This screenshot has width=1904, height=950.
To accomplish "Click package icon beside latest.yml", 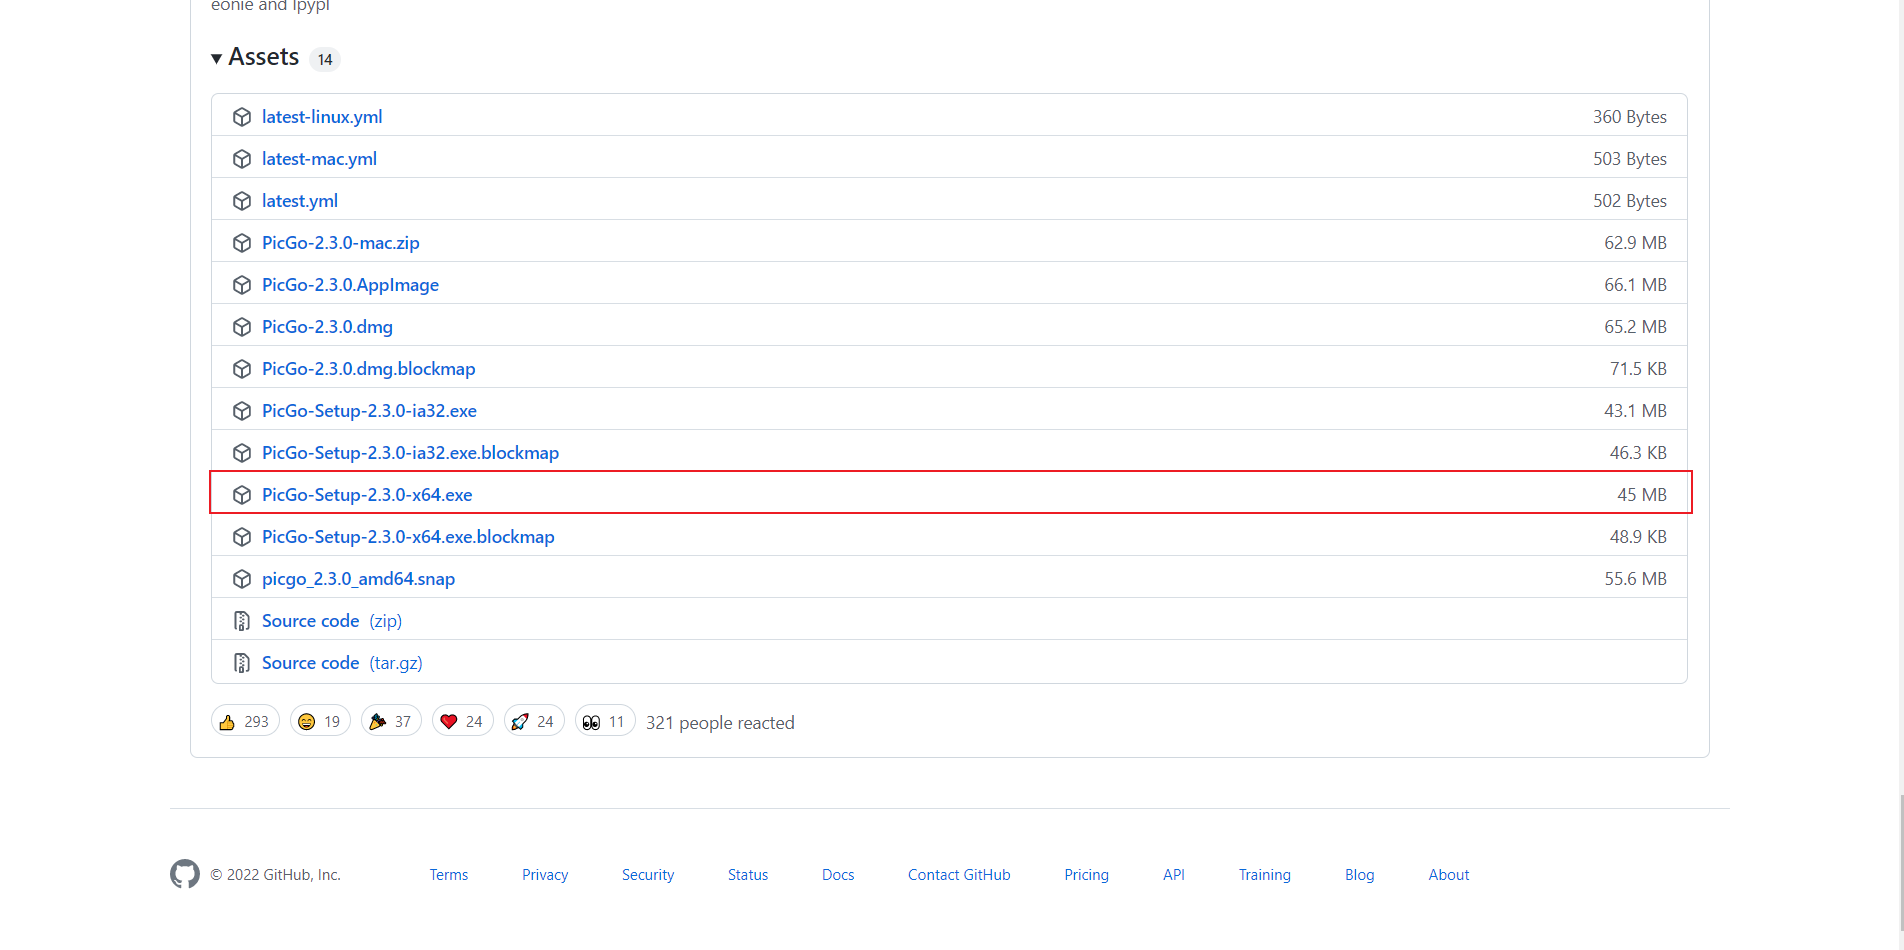I will tap(241, 201).
